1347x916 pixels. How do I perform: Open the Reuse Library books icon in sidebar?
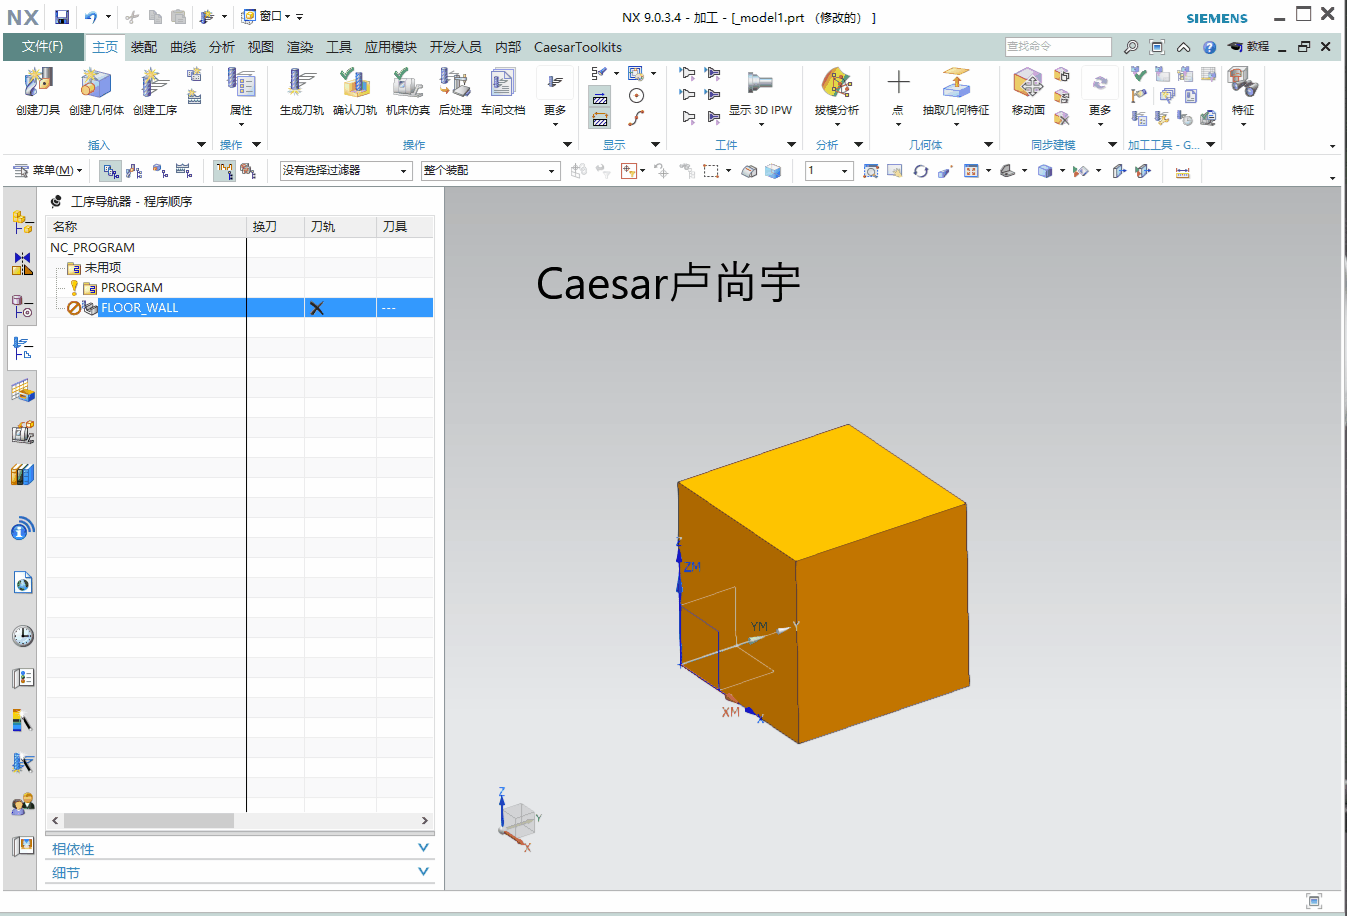point(22,474)
